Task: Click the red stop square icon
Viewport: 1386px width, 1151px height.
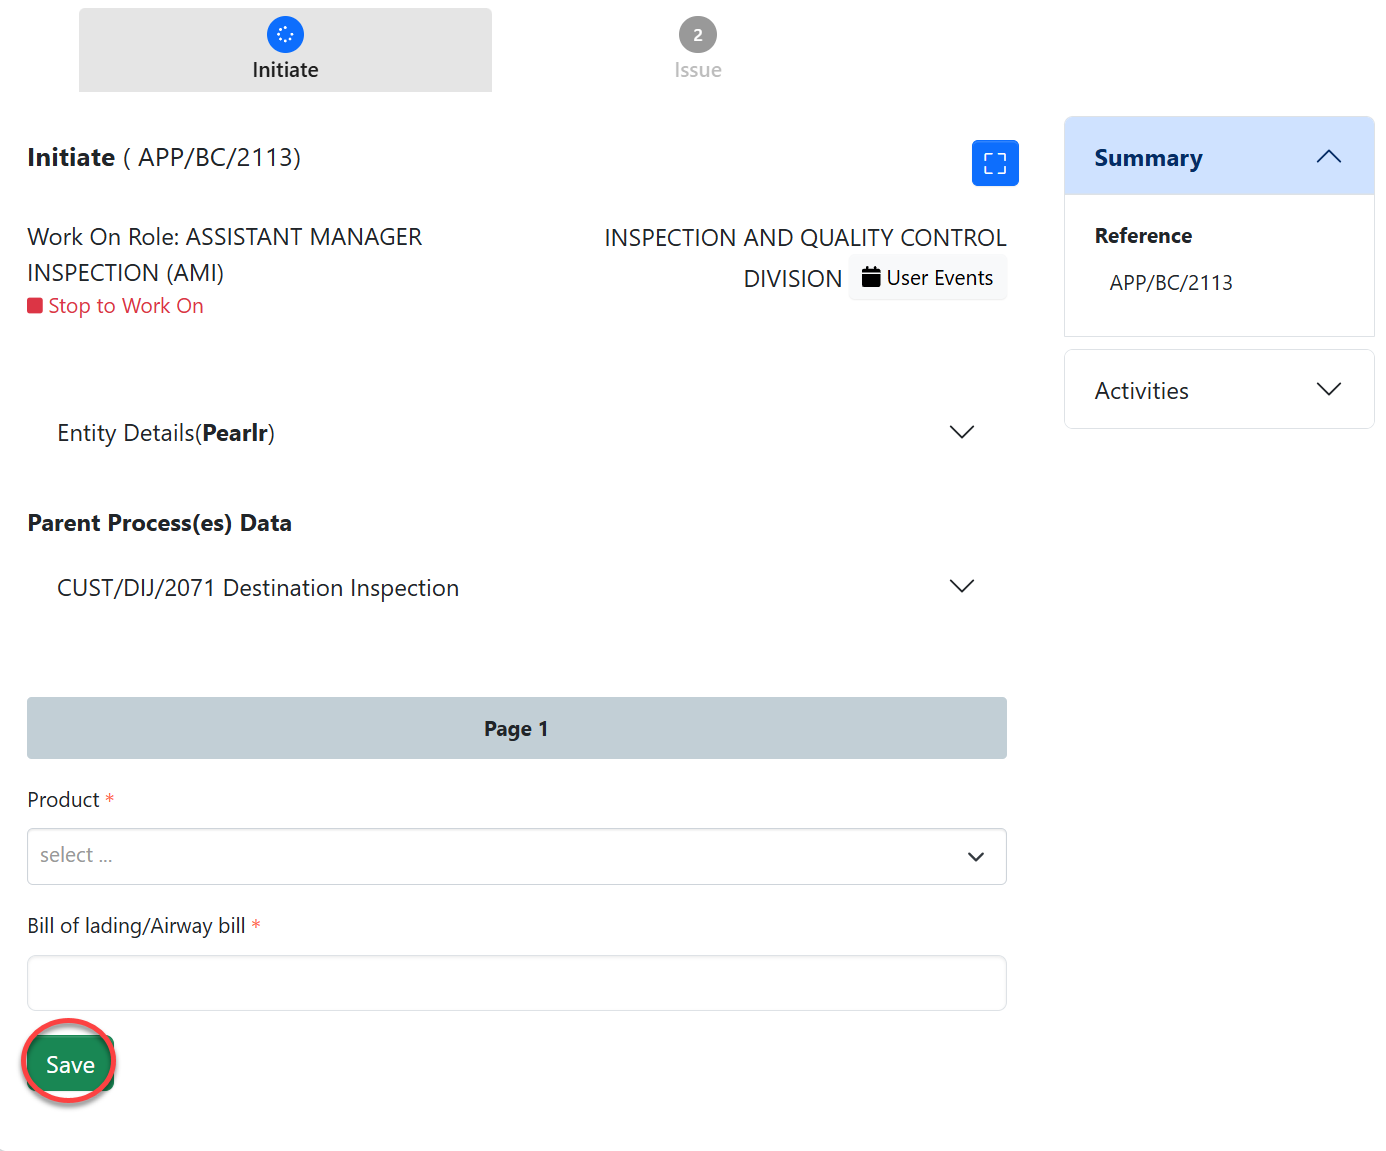Action: tap(35, 306)
